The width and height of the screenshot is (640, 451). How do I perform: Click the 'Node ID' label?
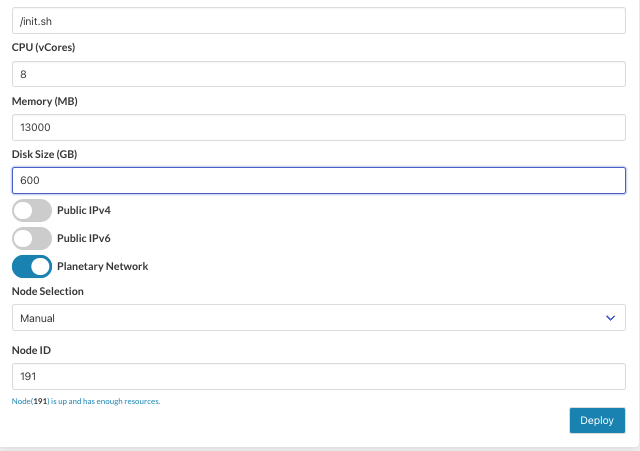pos(31,350)
